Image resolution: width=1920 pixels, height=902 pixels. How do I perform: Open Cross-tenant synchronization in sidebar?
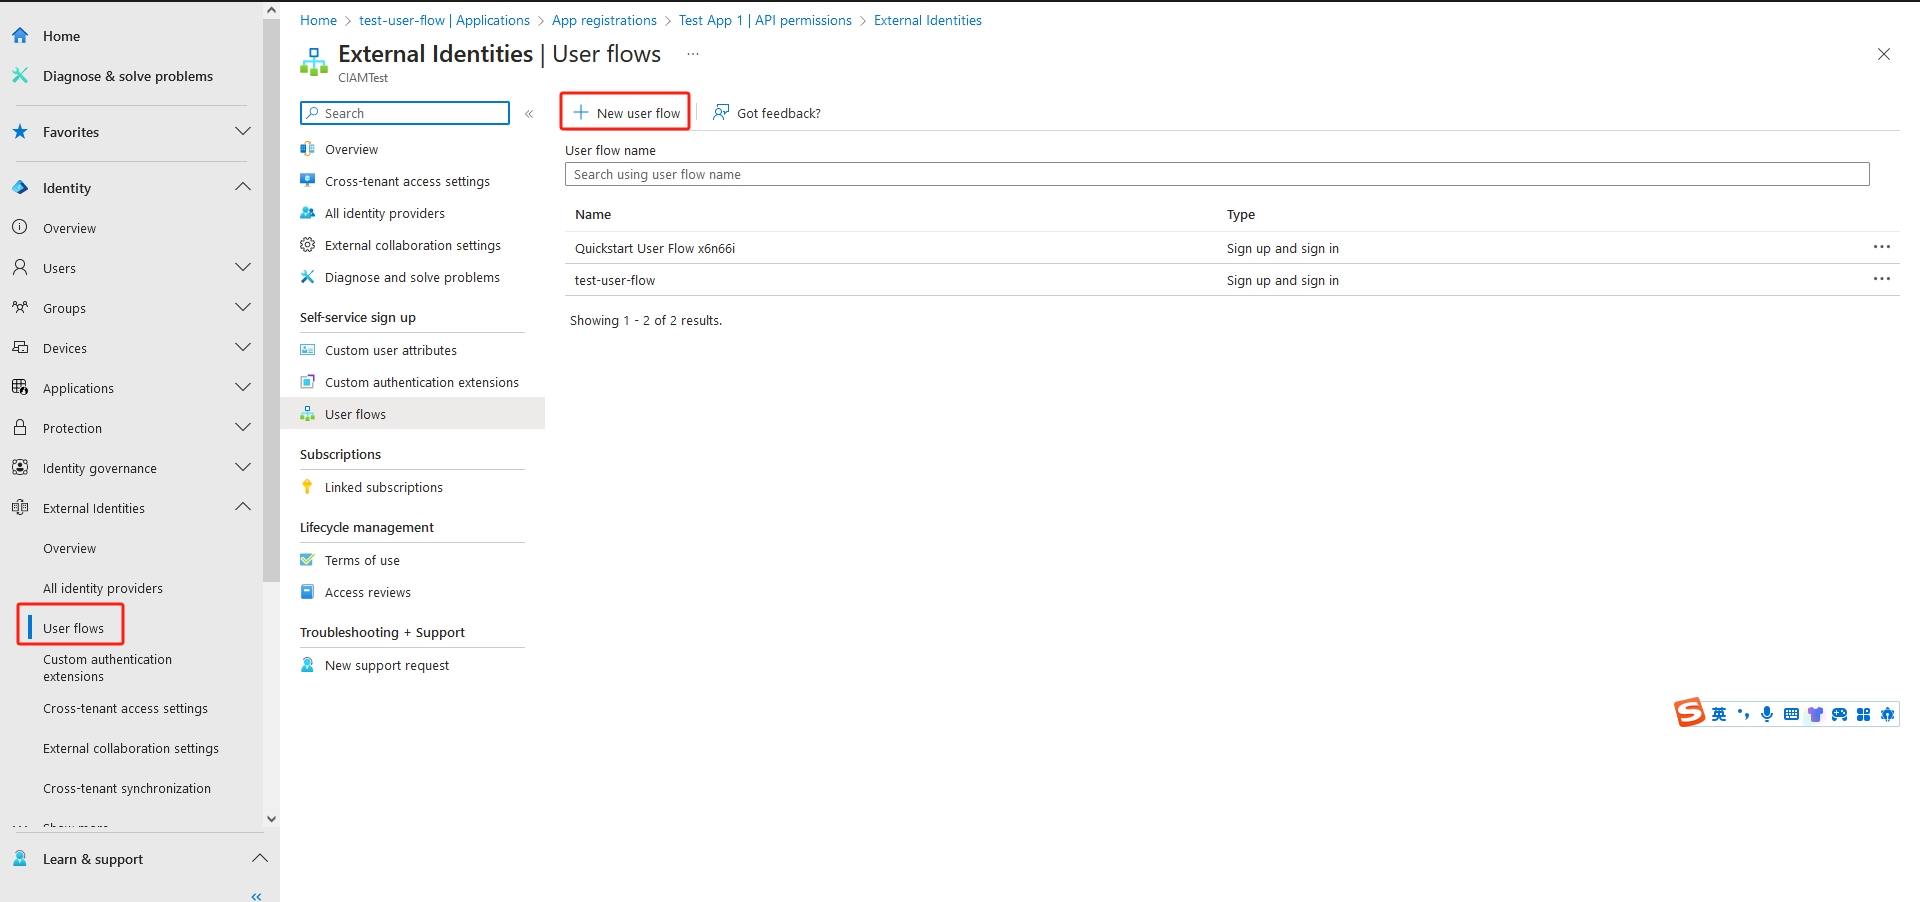(x=127, y=788)
